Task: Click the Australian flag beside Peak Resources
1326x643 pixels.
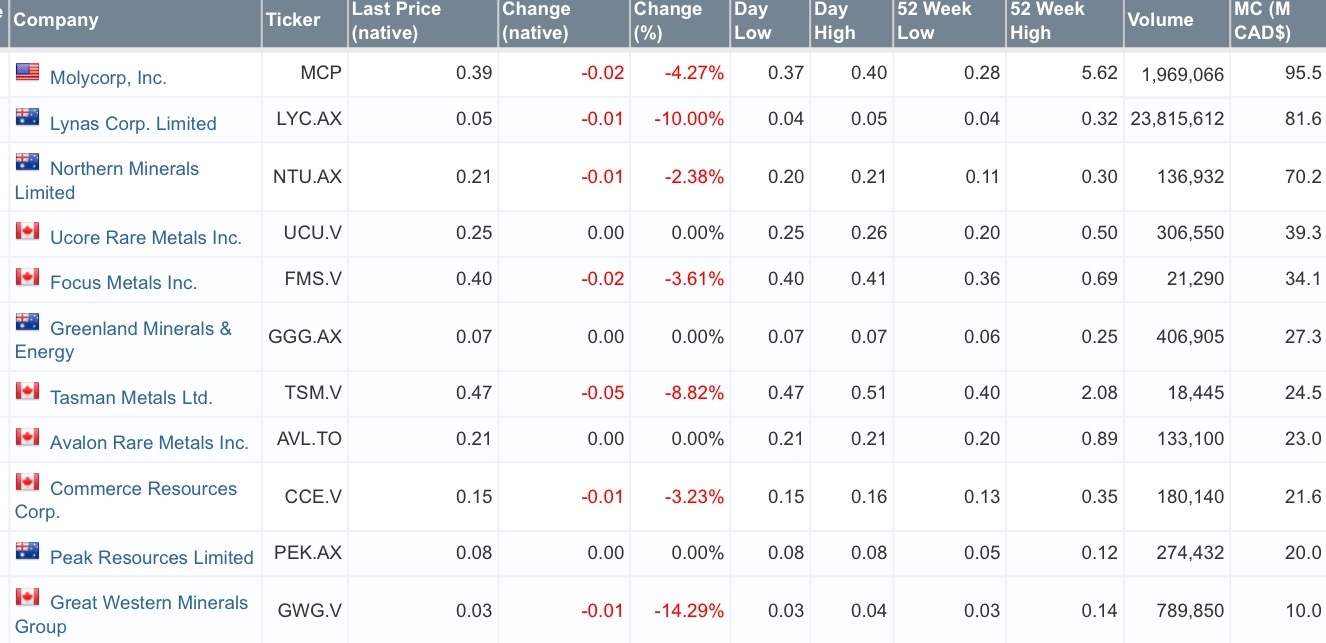Action: pyautogui.click(x=27, y=552)
